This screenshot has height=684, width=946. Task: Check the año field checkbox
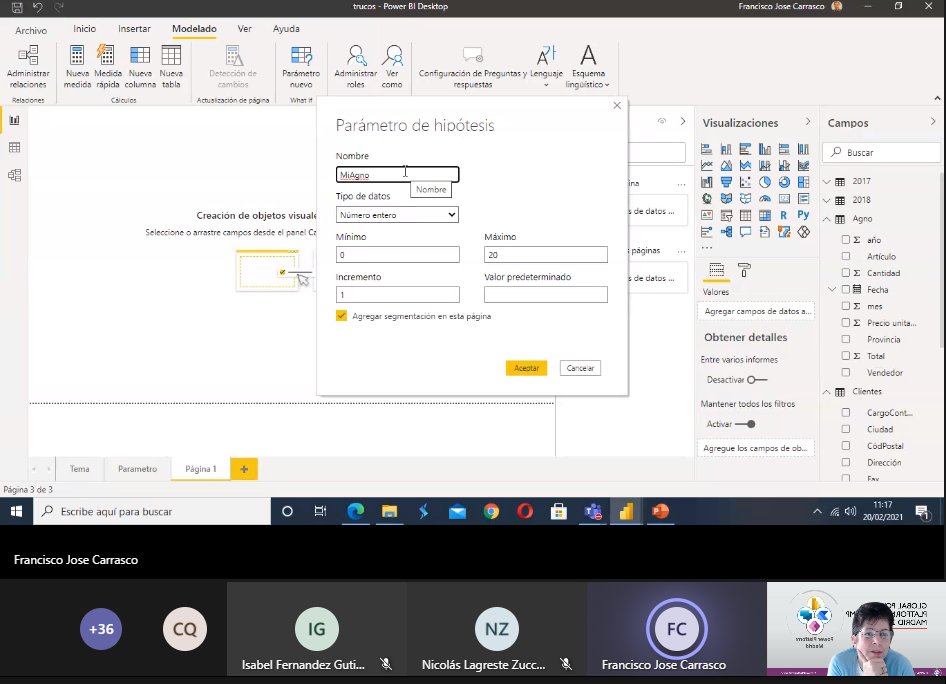(846, 239)
